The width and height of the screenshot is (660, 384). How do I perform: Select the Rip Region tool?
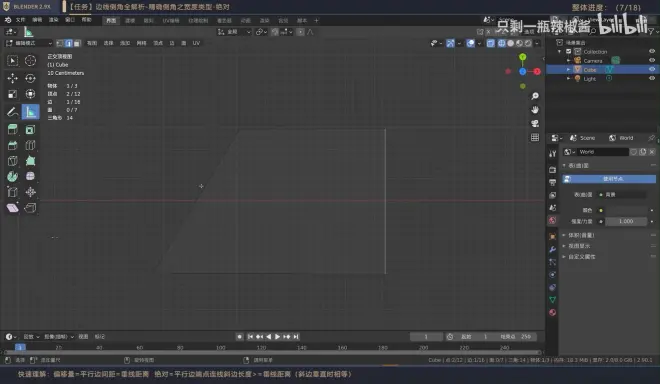(30, 208)
